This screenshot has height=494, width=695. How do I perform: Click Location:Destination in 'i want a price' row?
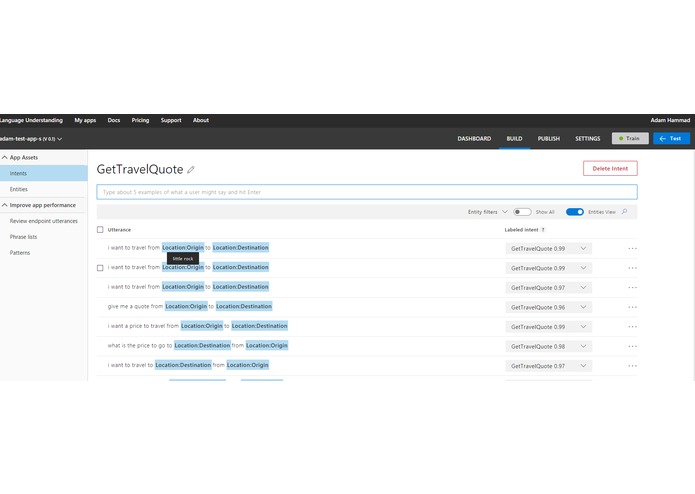tap(260, 326)
